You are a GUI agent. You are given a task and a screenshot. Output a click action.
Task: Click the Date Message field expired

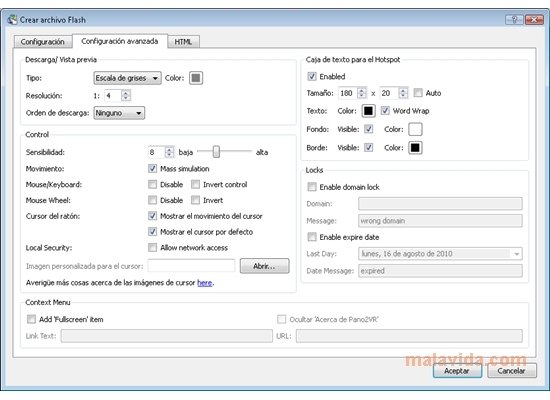click(440, 271)
